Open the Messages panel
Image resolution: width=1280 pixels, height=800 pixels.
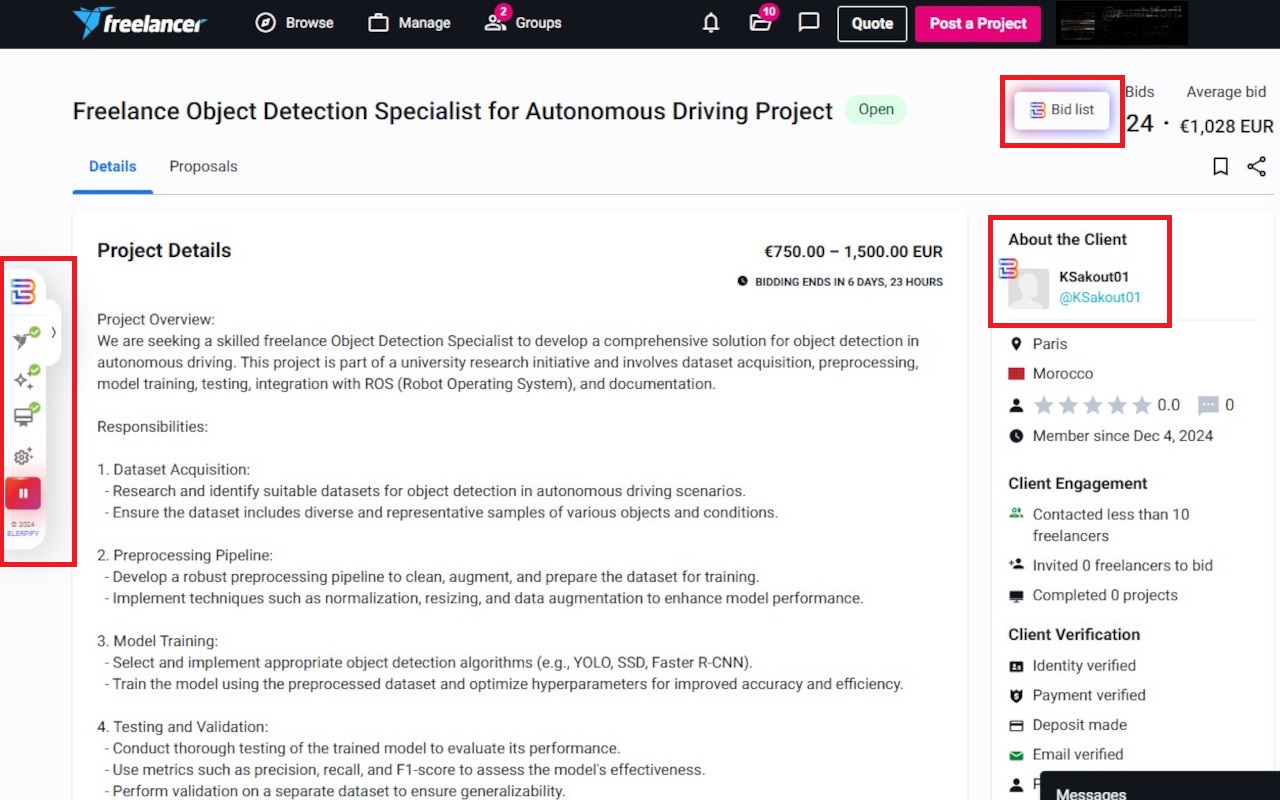click(1160, 786)
